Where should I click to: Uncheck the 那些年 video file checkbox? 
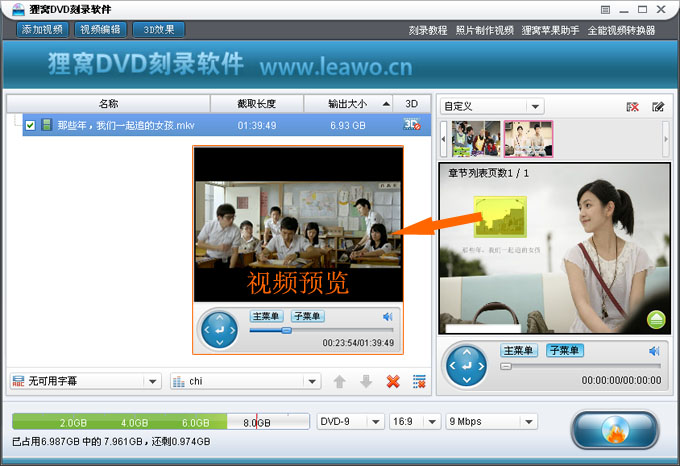click(x=30, y=125)
